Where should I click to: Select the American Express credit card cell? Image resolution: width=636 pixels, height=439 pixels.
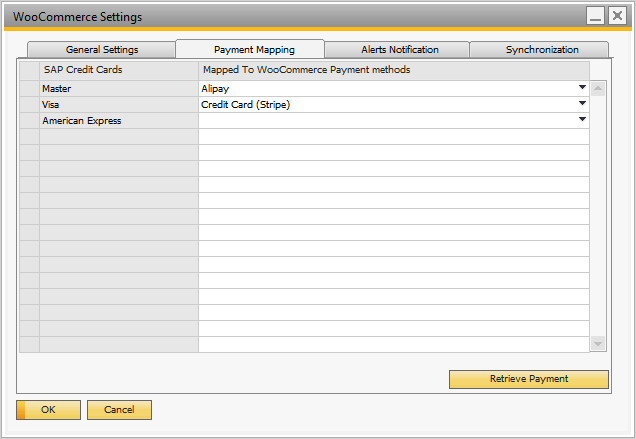(118, 120)
